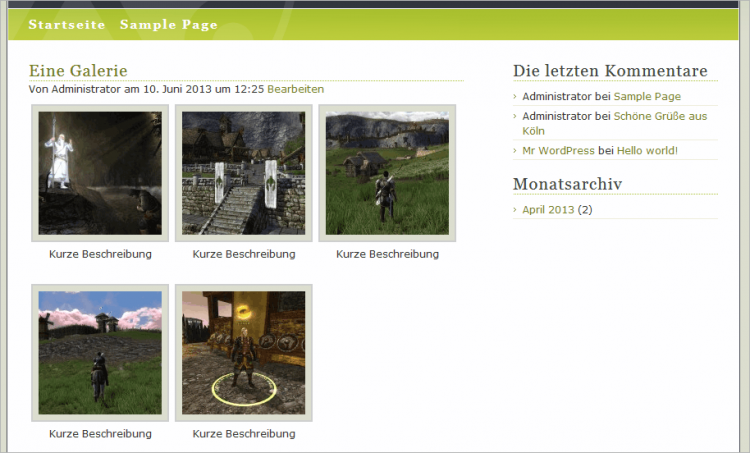This screenshot has width=750, height=453.
Task: Go to Sample Page in top navigation
Action: pos(168,25)
